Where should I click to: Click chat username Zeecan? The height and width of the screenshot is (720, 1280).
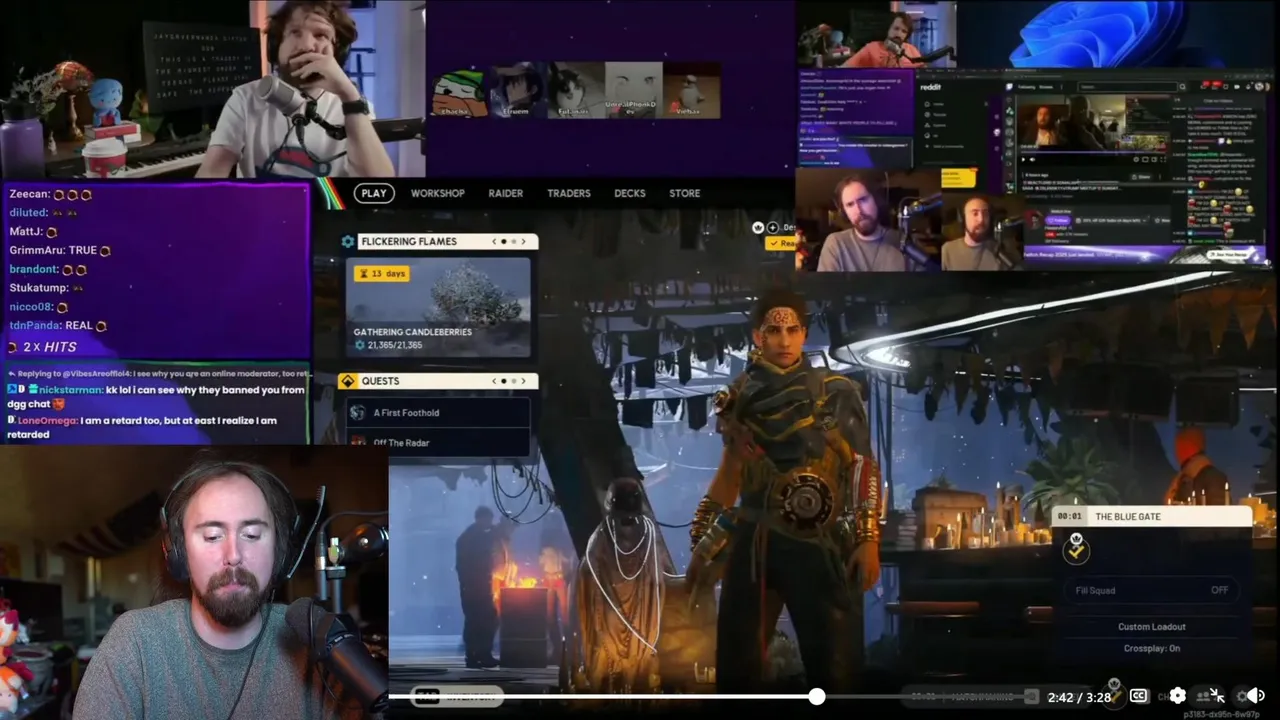[x=28, y=194]
